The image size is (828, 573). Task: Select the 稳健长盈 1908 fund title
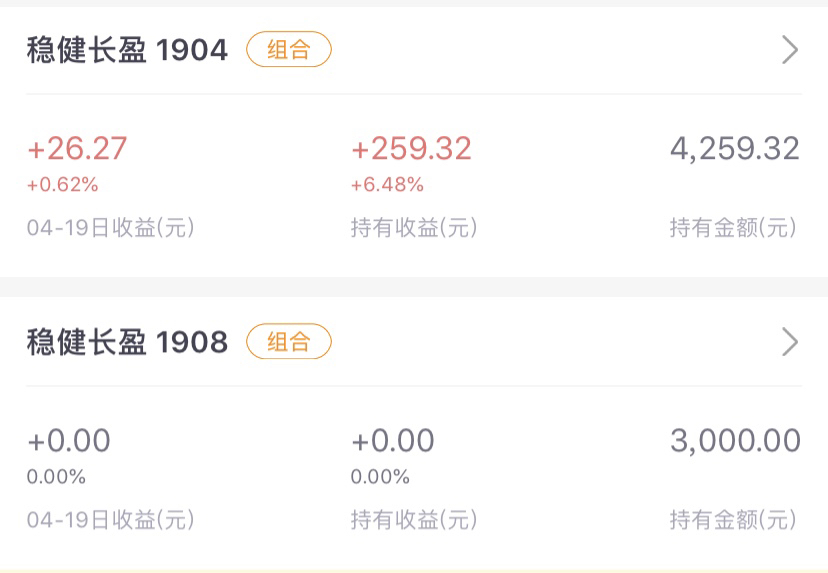[x=127, y=342]
